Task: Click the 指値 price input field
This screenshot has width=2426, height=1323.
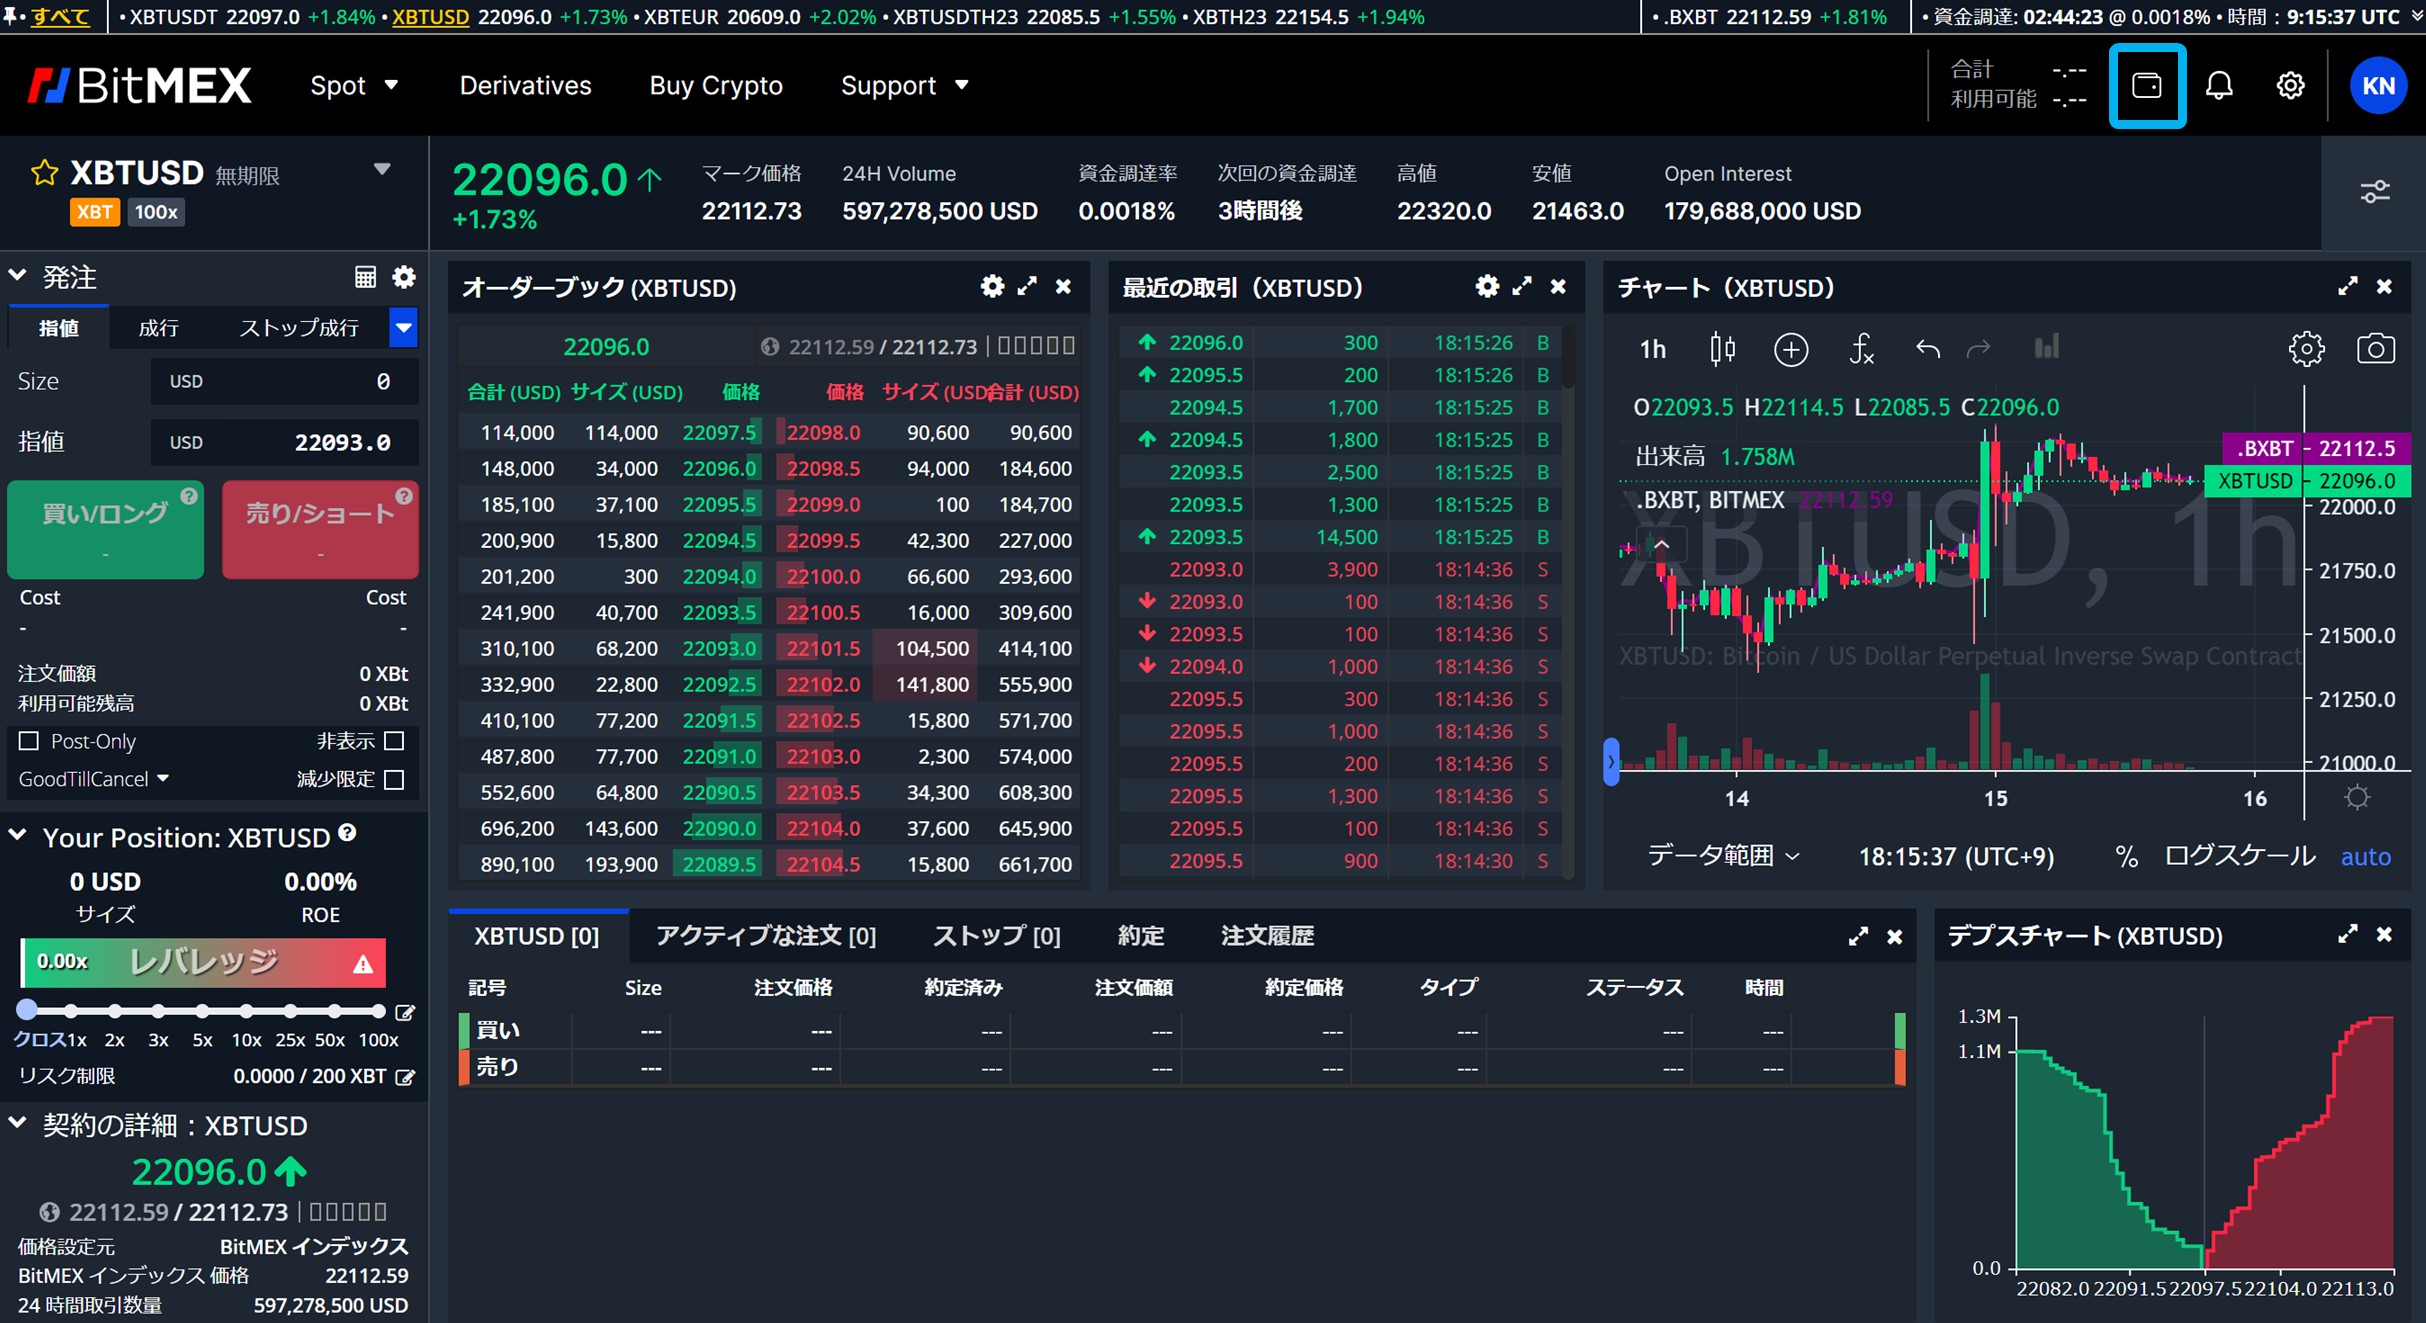Action: 284,442
